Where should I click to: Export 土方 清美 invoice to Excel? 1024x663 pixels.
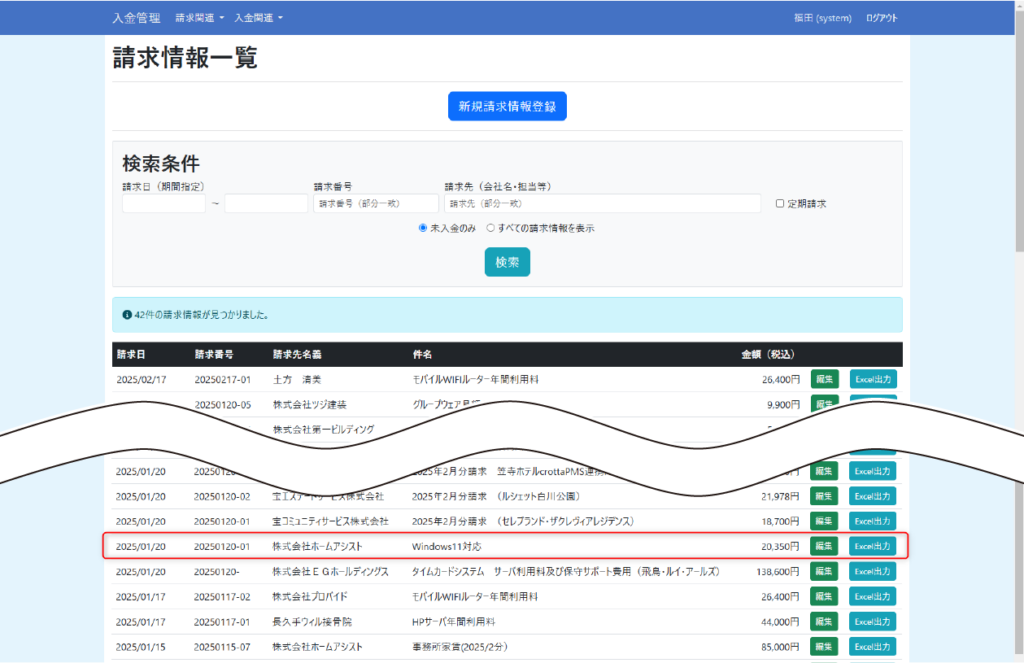(x=872, y=379)
